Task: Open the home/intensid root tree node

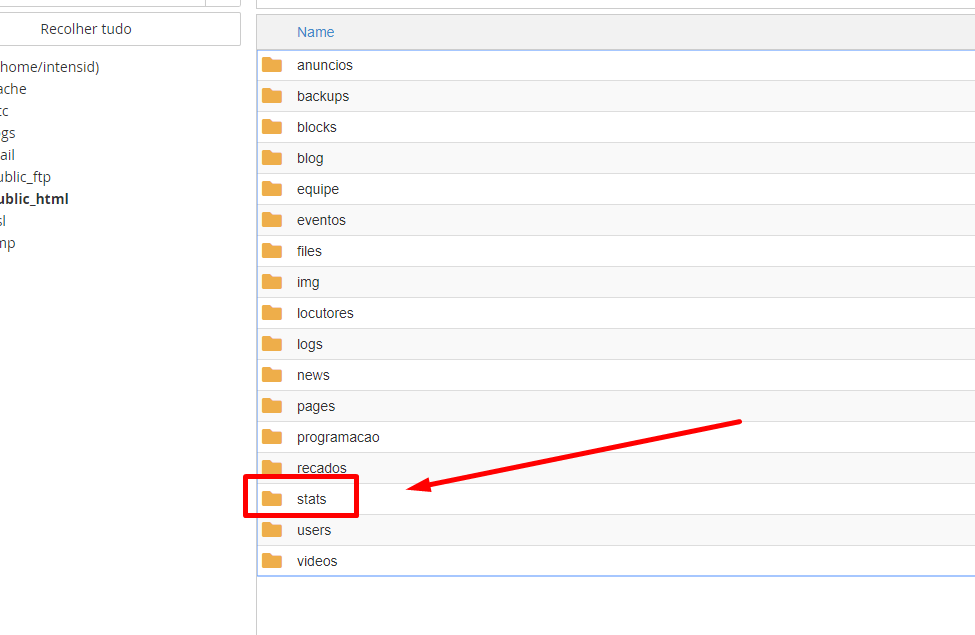Action: click(x=50, y=67)
